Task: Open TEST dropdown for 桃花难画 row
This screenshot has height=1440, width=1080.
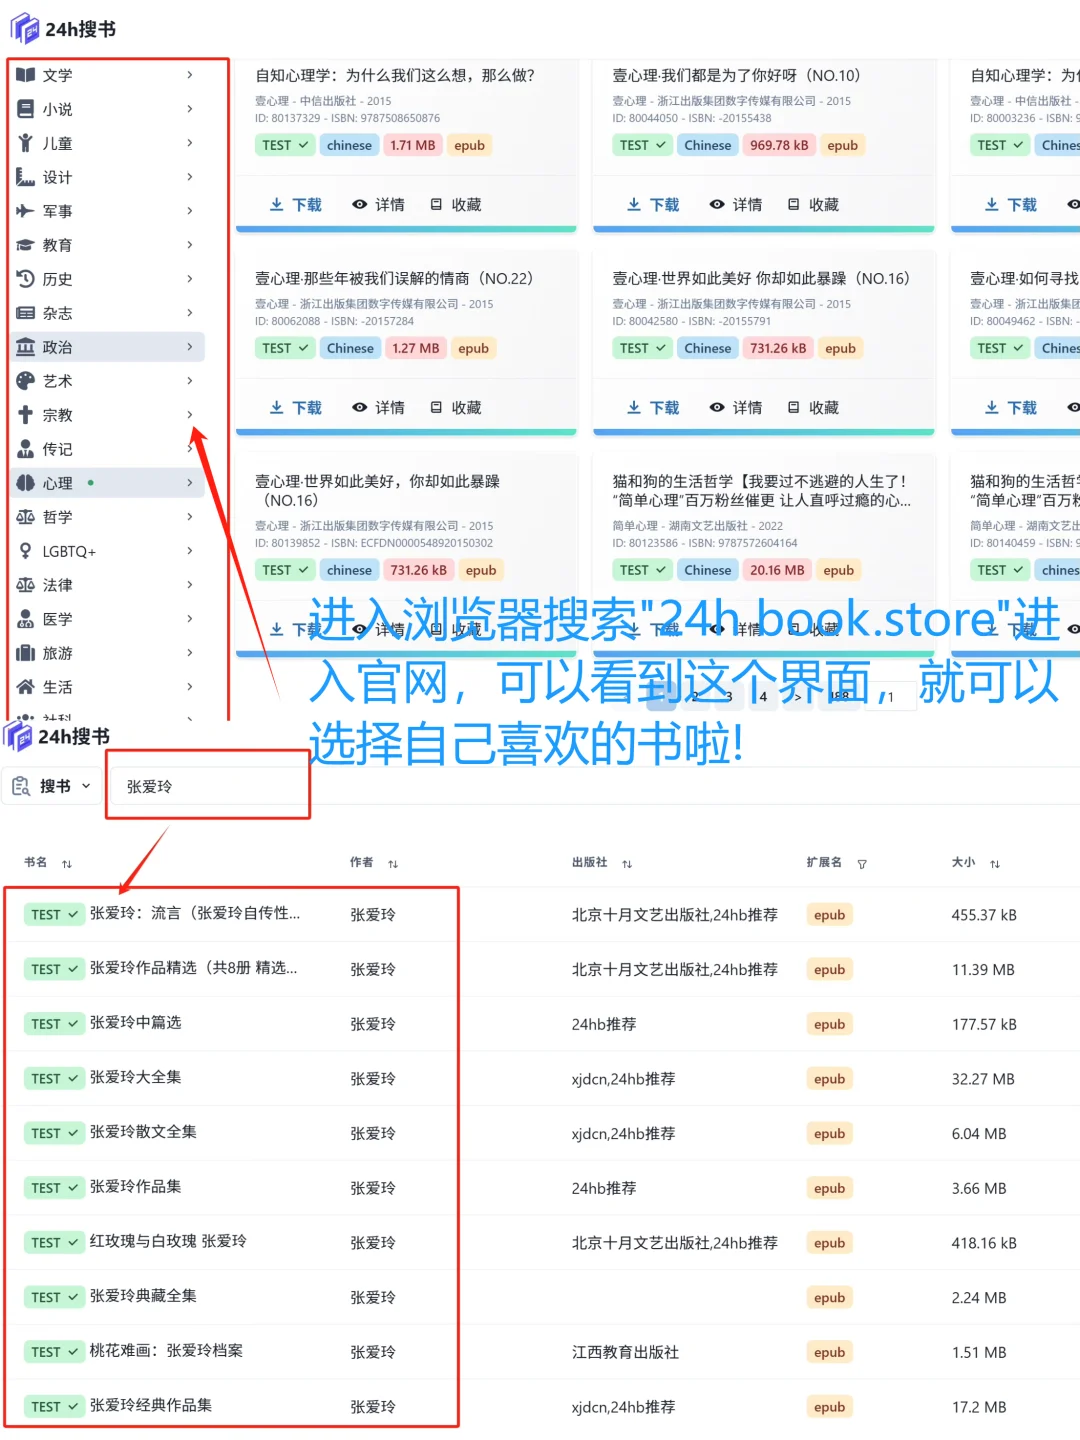Action: (x=54, y=1352)
